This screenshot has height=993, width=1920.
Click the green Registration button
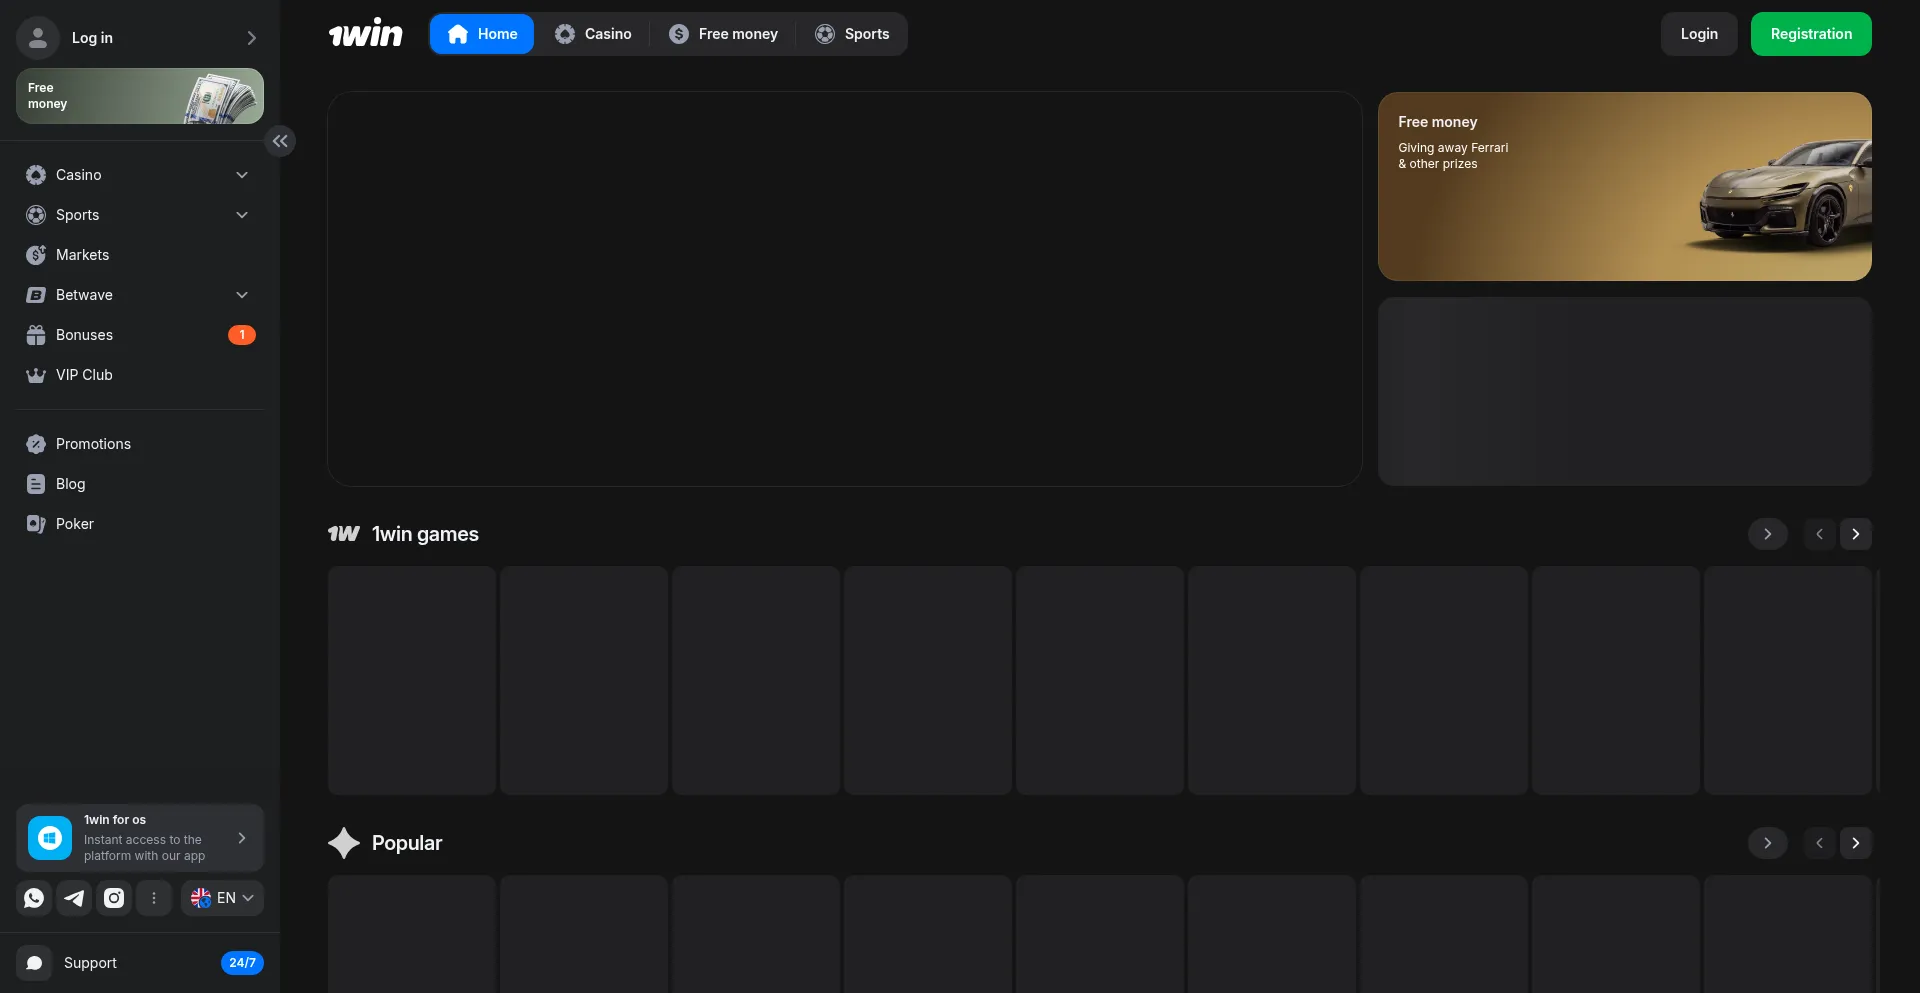[x=1811, y=34]
